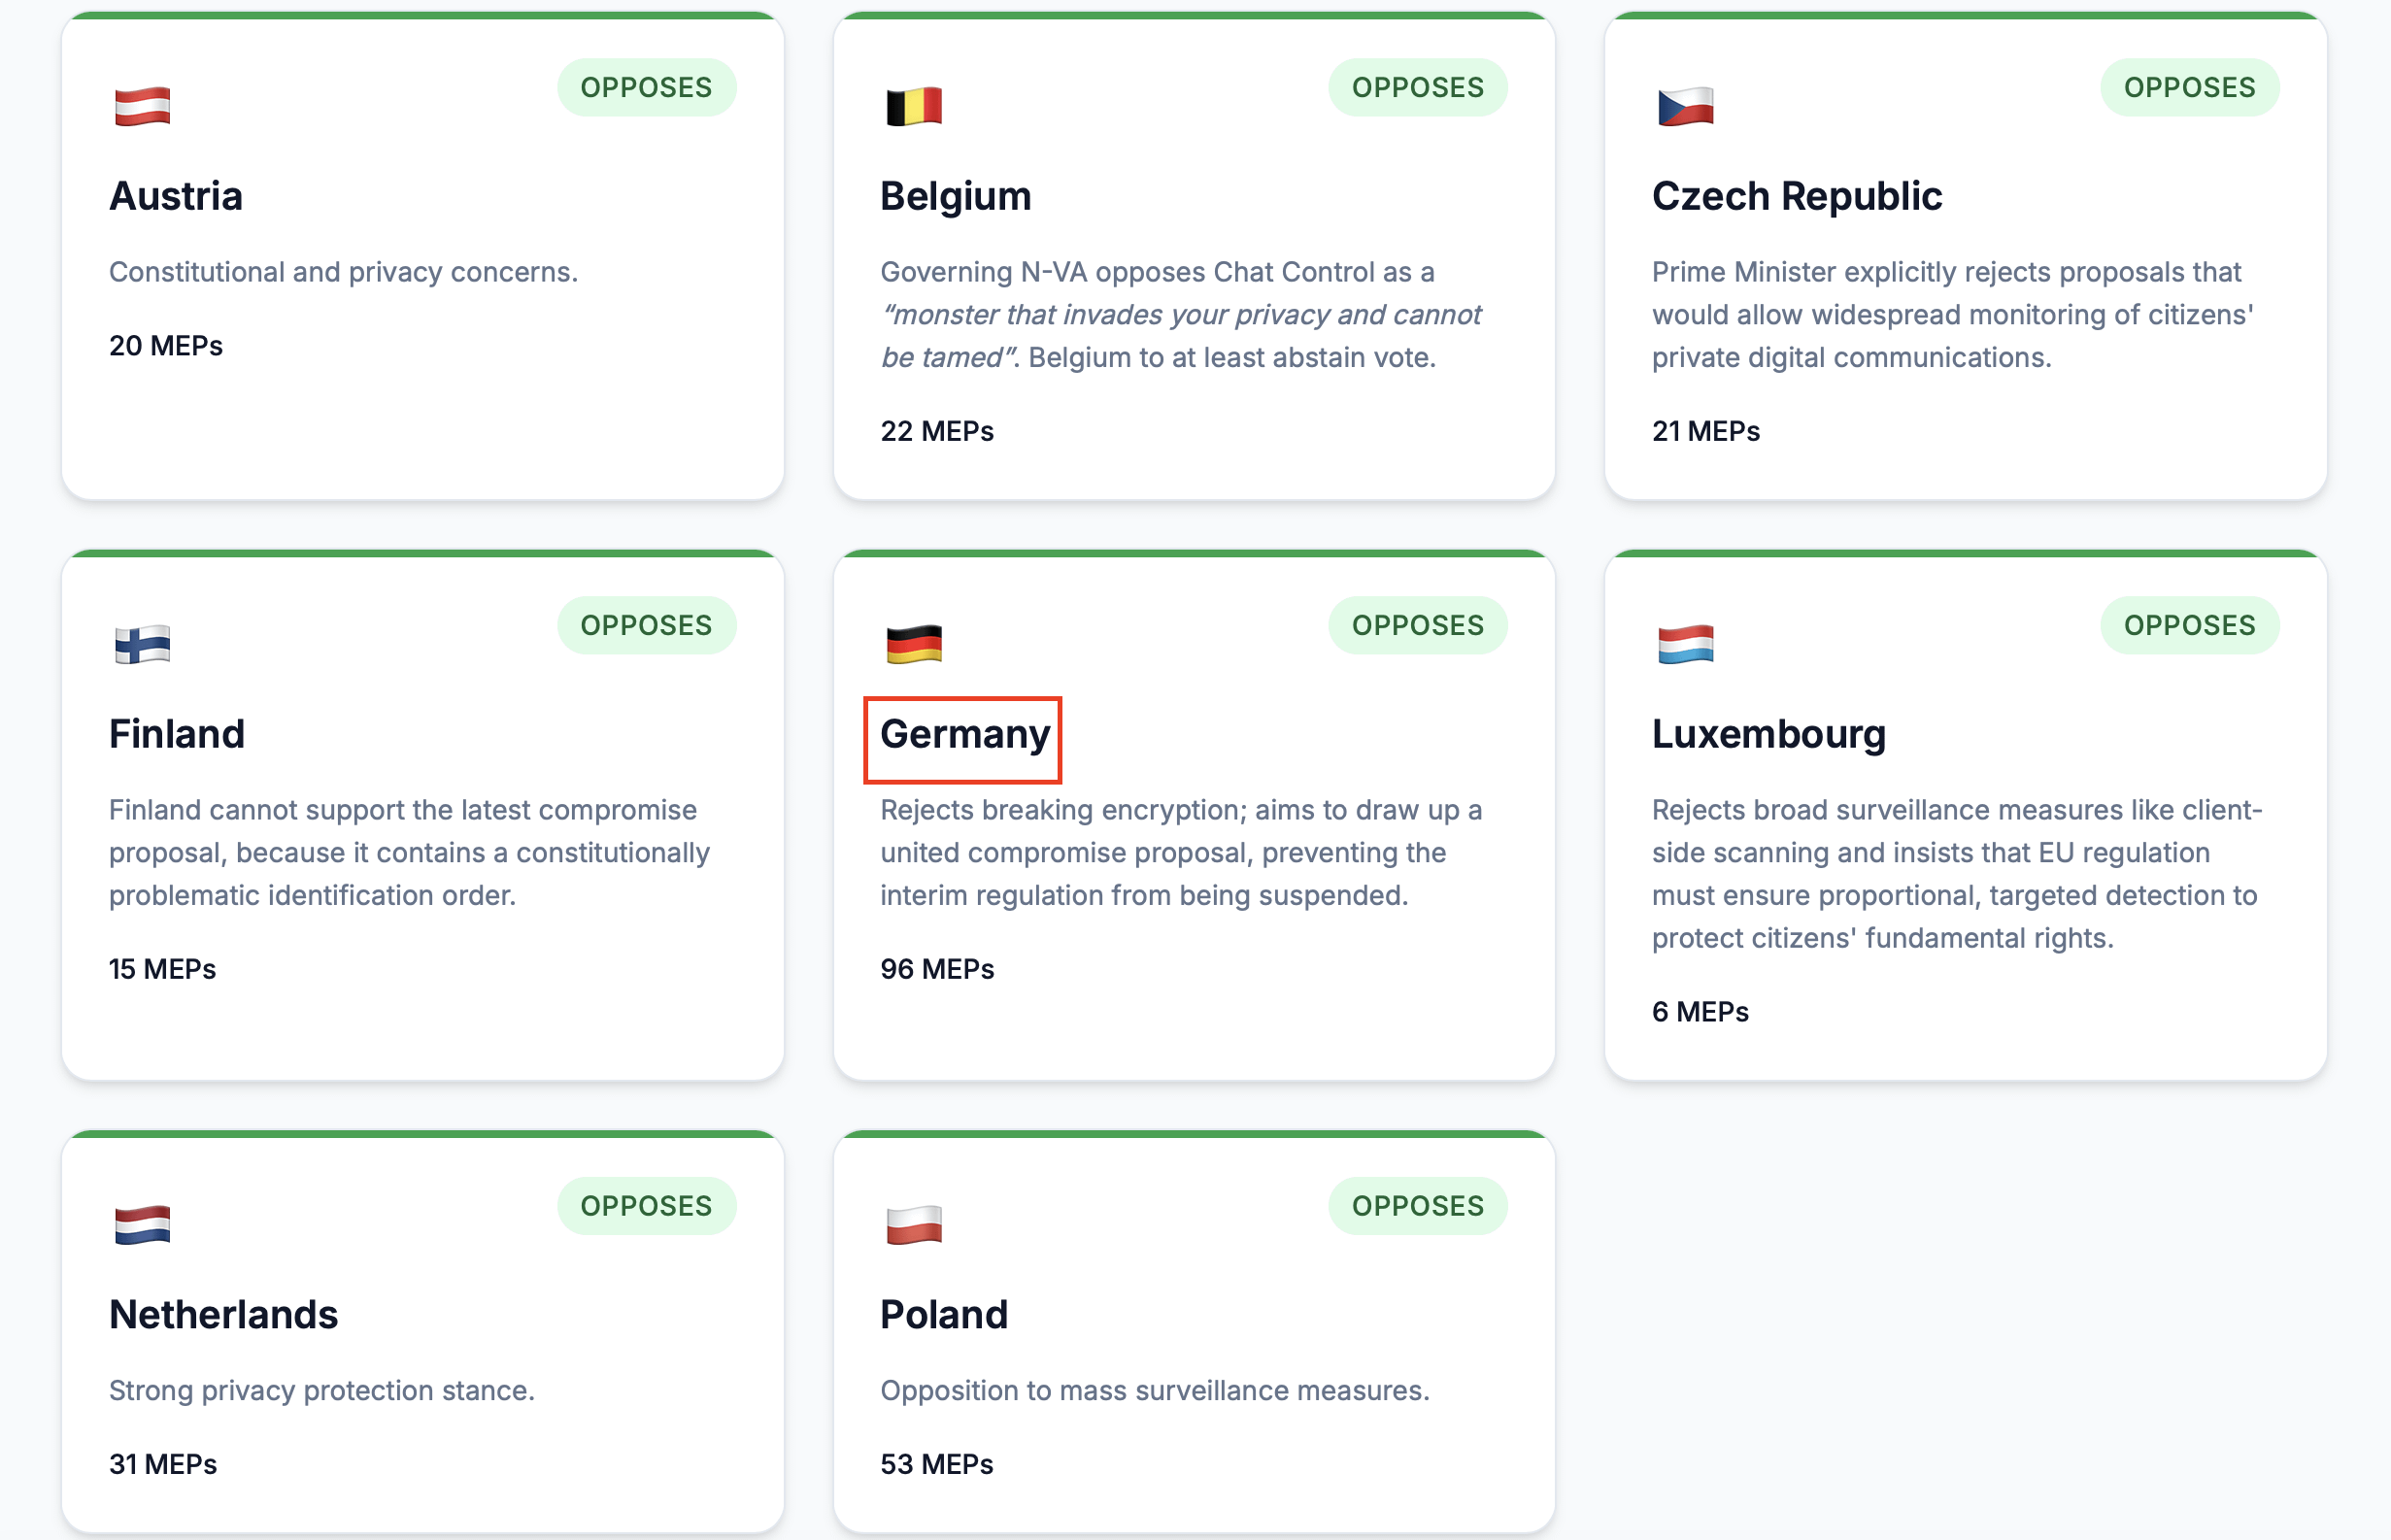Click the Poland flag icon

click(x=913, y=1225)
